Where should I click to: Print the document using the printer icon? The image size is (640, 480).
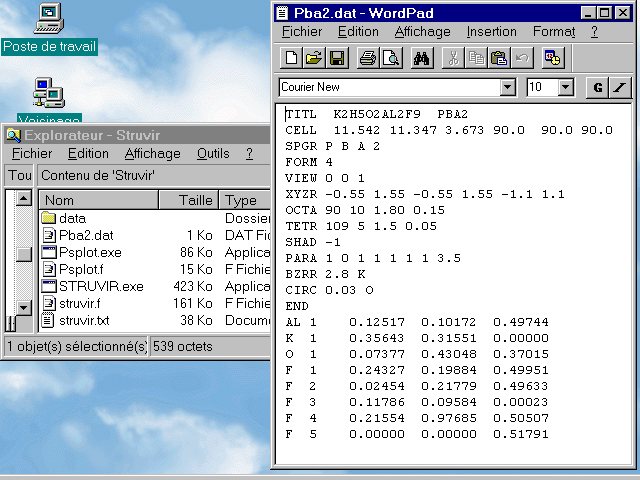(368, 58)
